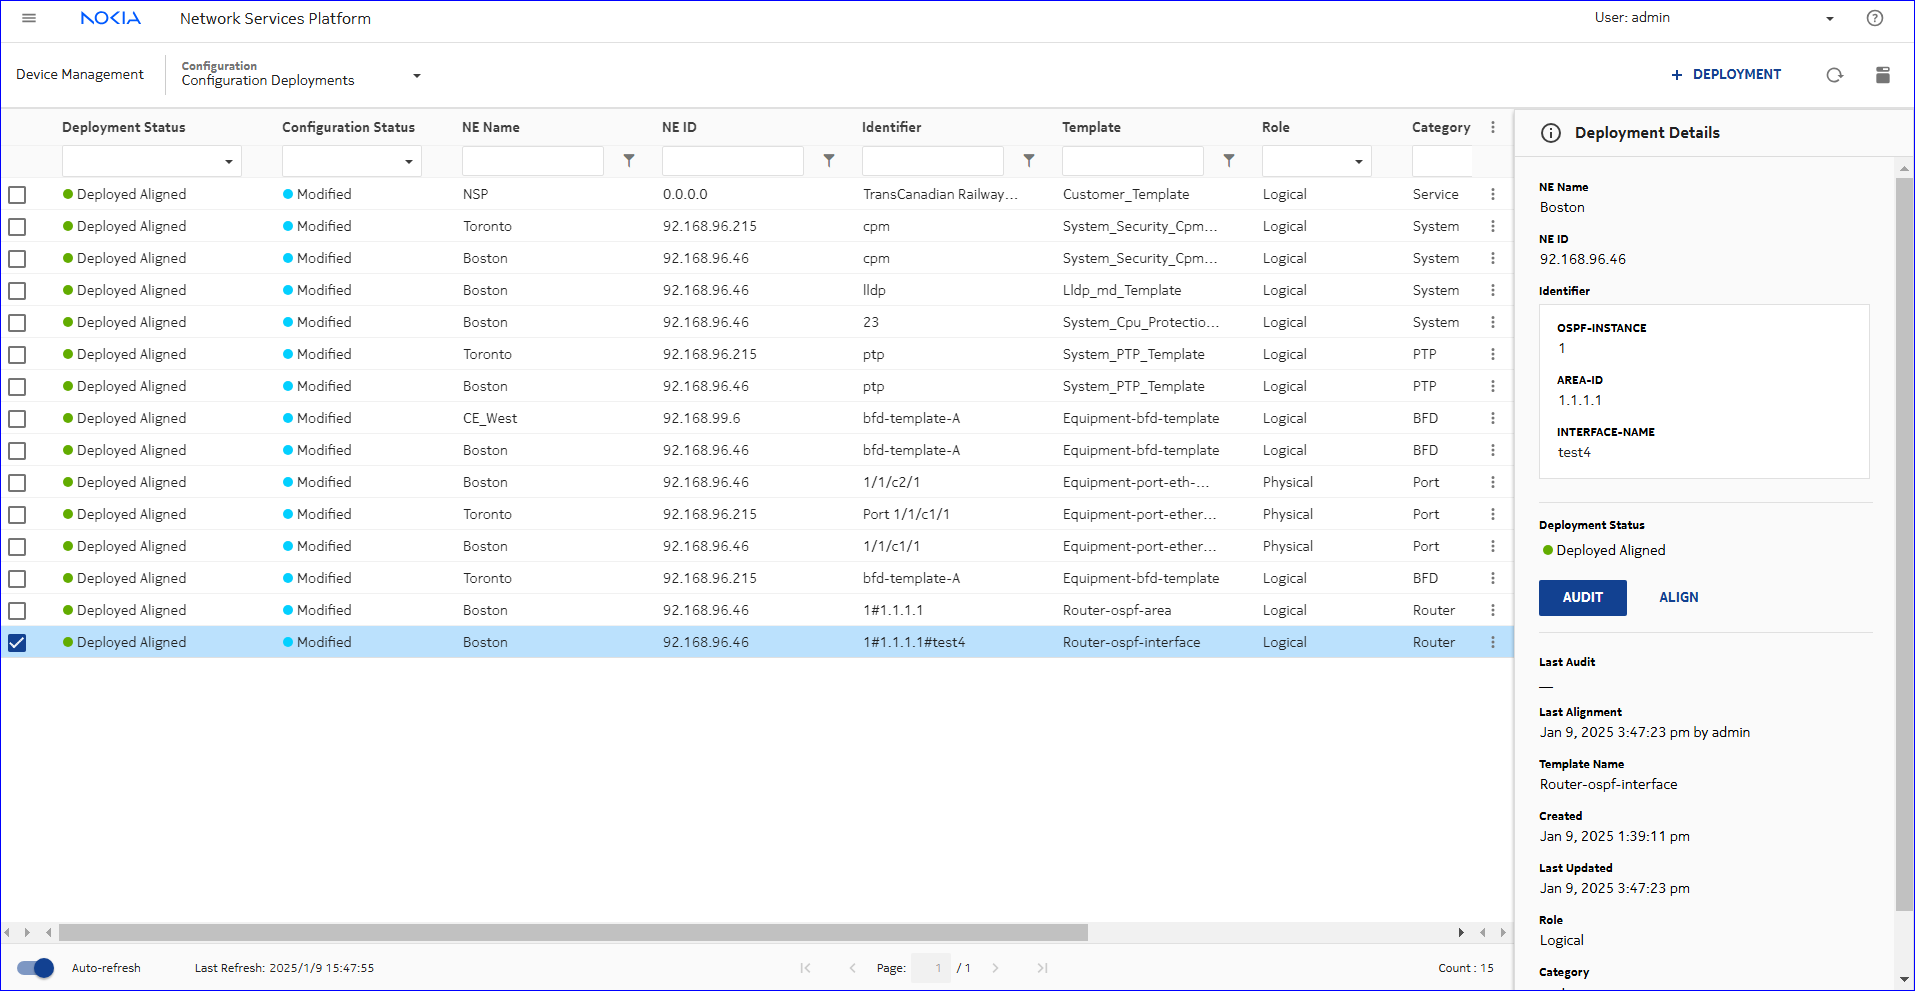Screen dimensions: 1915x991
Task: Click the AUDIT button
Action: coord(1582,597)
